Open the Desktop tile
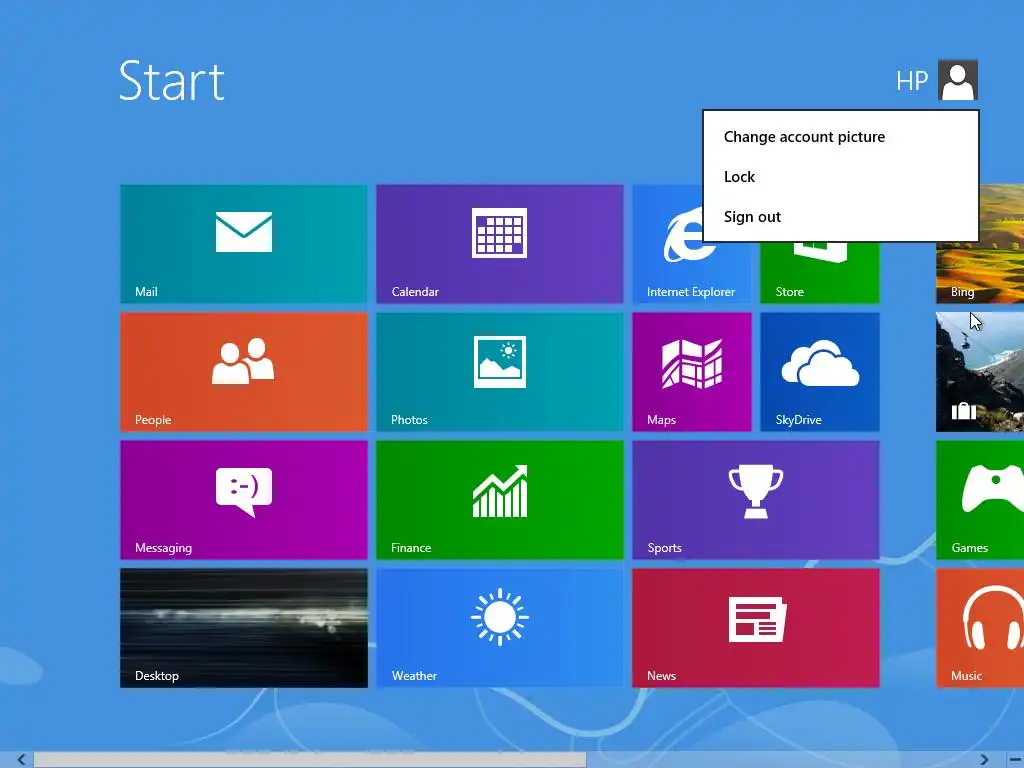 244,628
